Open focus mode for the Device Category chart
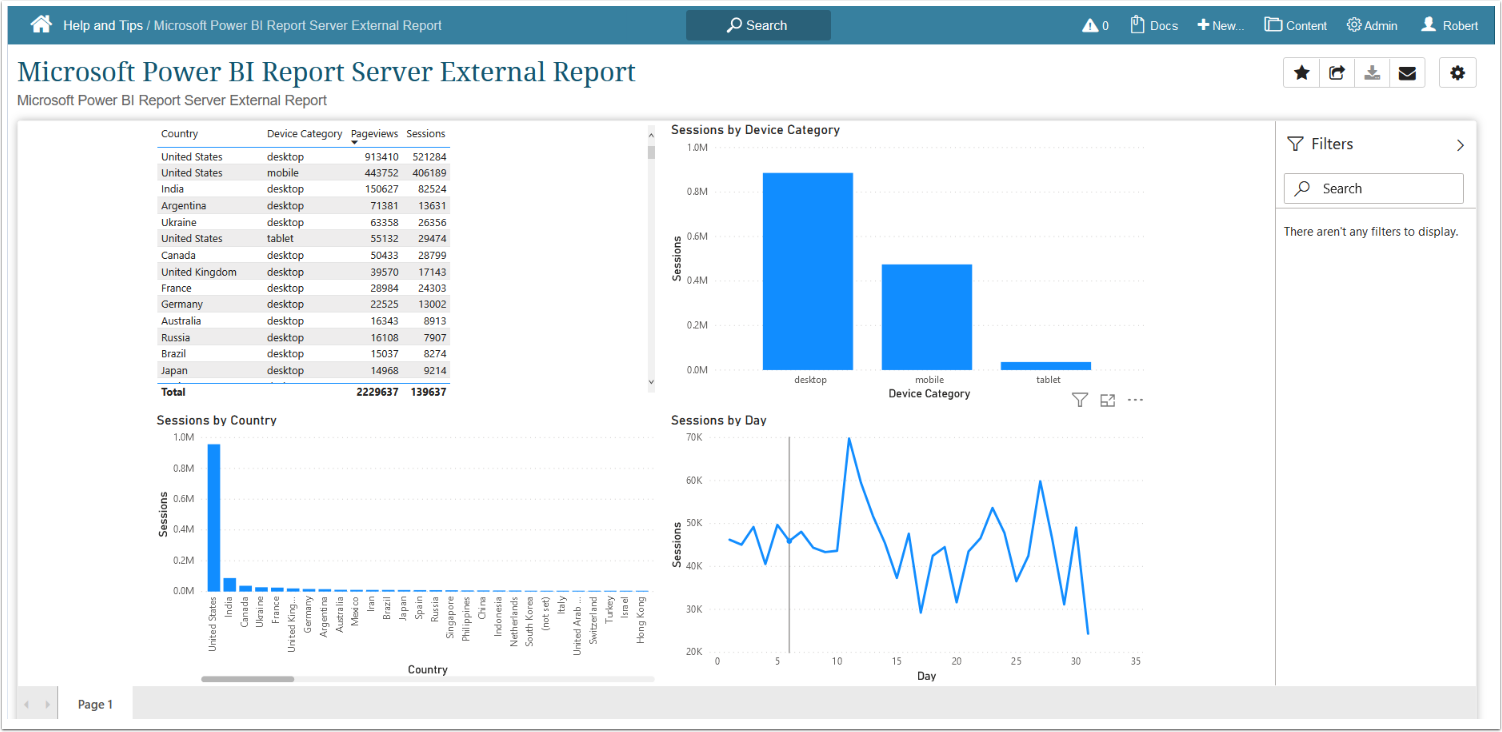 pyautogui.click(x=1107, y=400)
